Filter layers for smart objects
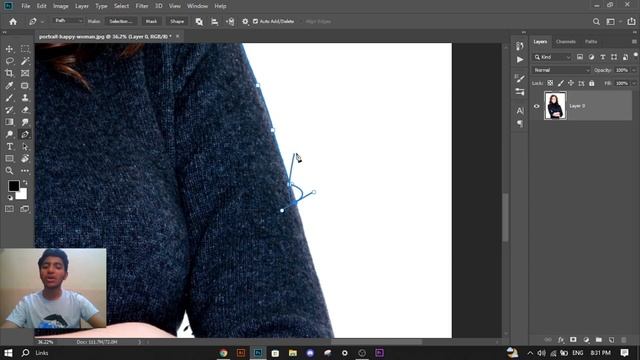This screenshot has width=640, height=360. [625, 57]
